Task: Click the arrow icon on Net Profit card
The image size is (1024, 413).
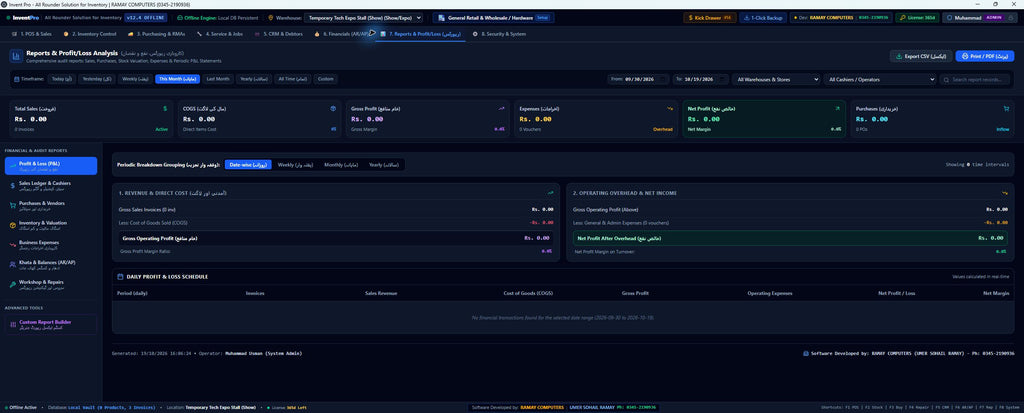Action: pos(837,108)
